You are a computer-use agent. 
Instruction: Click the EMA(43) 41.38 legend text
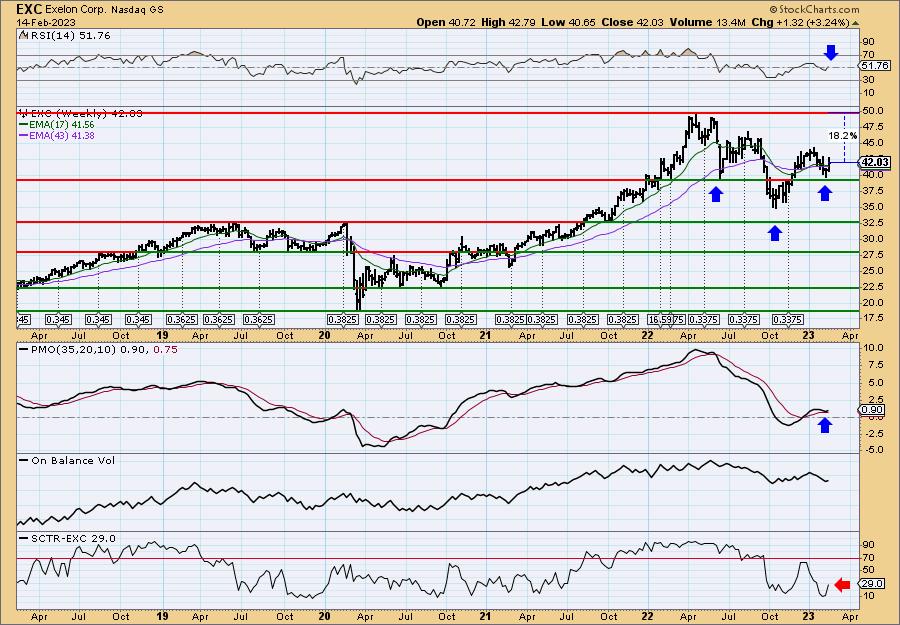pyautogui.click(x=61, y=136)
